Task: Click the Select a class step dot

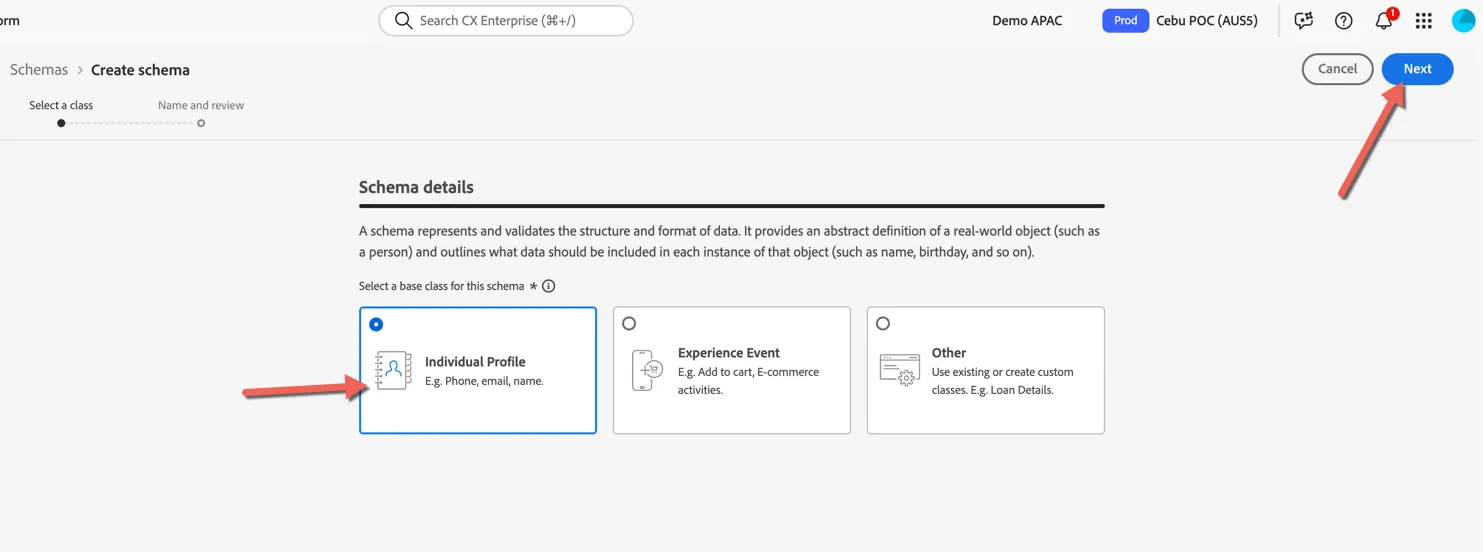Action: click(61, 123)
